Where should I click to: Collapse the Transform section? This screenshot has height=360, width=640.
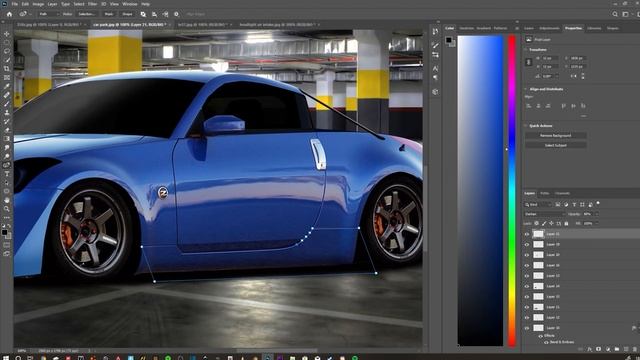point(526,49)
